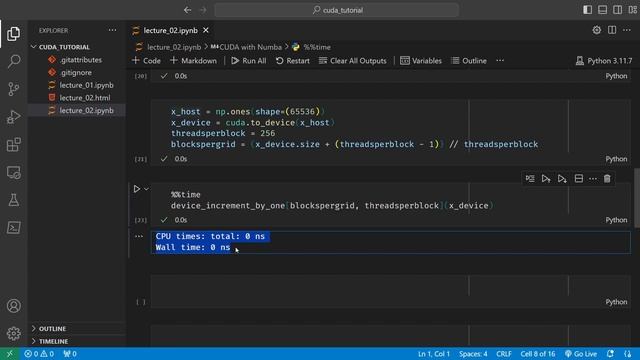The image size is (640, 360).
Task: Open the Extensions view icon
Action: pos(13,144)
